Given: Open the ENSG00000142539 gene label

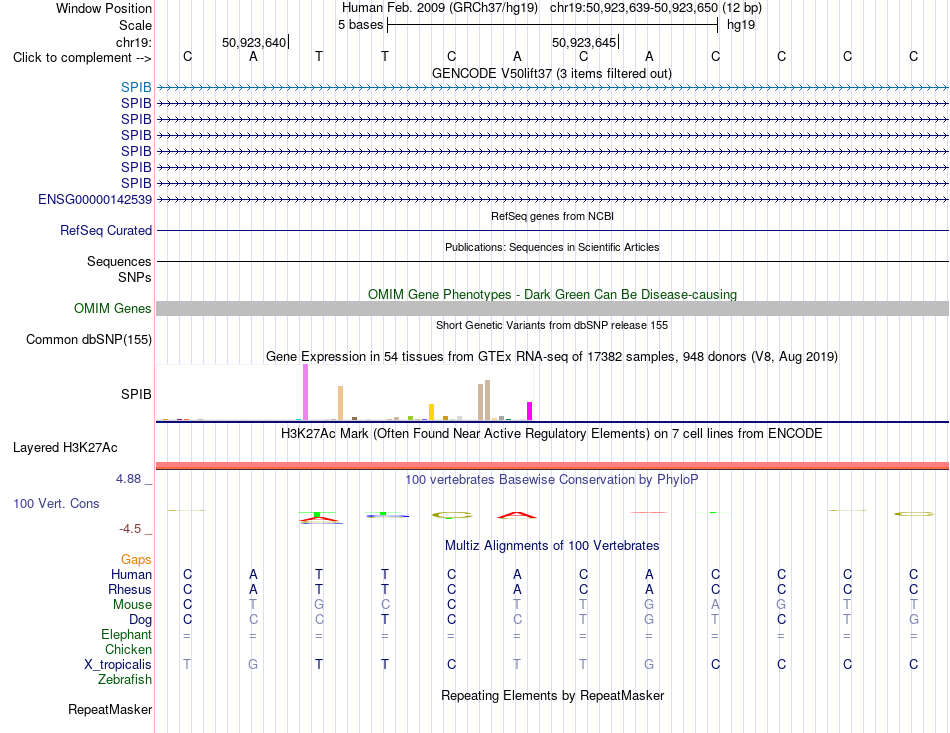Looking at the screenshot, I should pos(95,199).
